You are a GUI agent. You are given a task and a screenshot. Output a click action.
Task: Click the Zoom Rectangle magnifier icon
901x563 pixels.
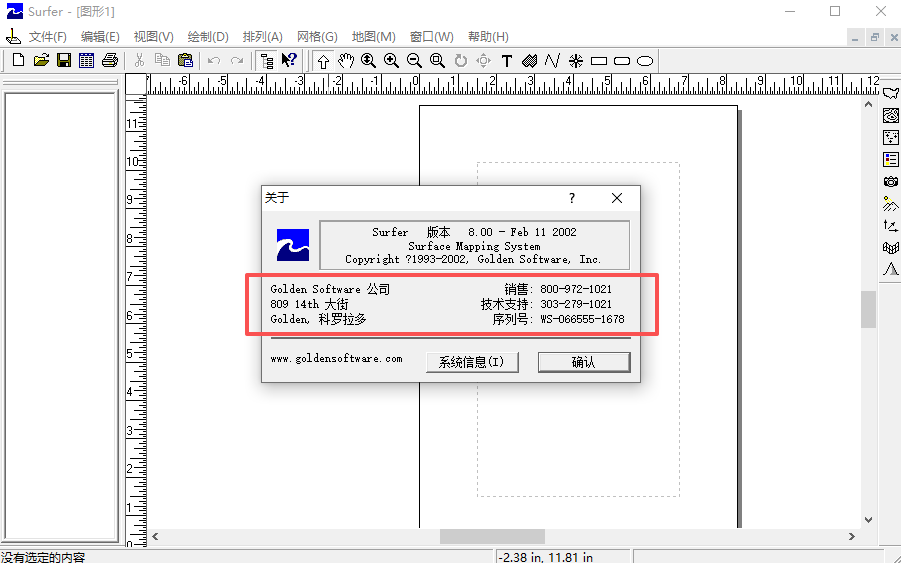click(437, 60)
